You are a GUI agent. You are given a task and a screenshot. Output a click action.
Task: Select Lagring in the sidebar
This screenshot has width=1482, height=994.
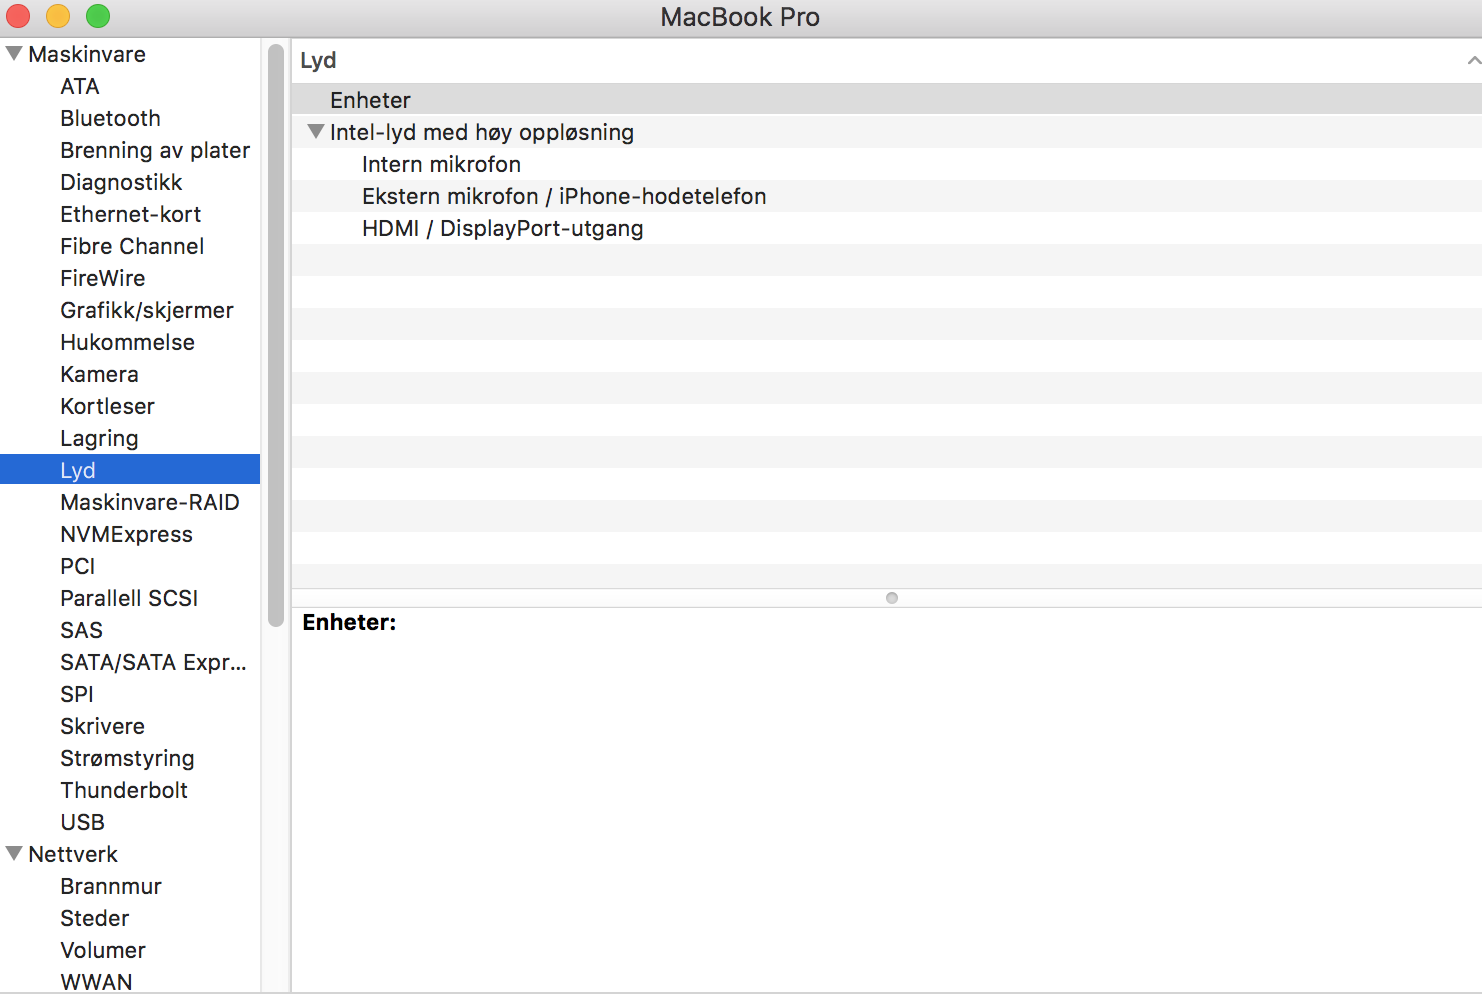[99, 438]
